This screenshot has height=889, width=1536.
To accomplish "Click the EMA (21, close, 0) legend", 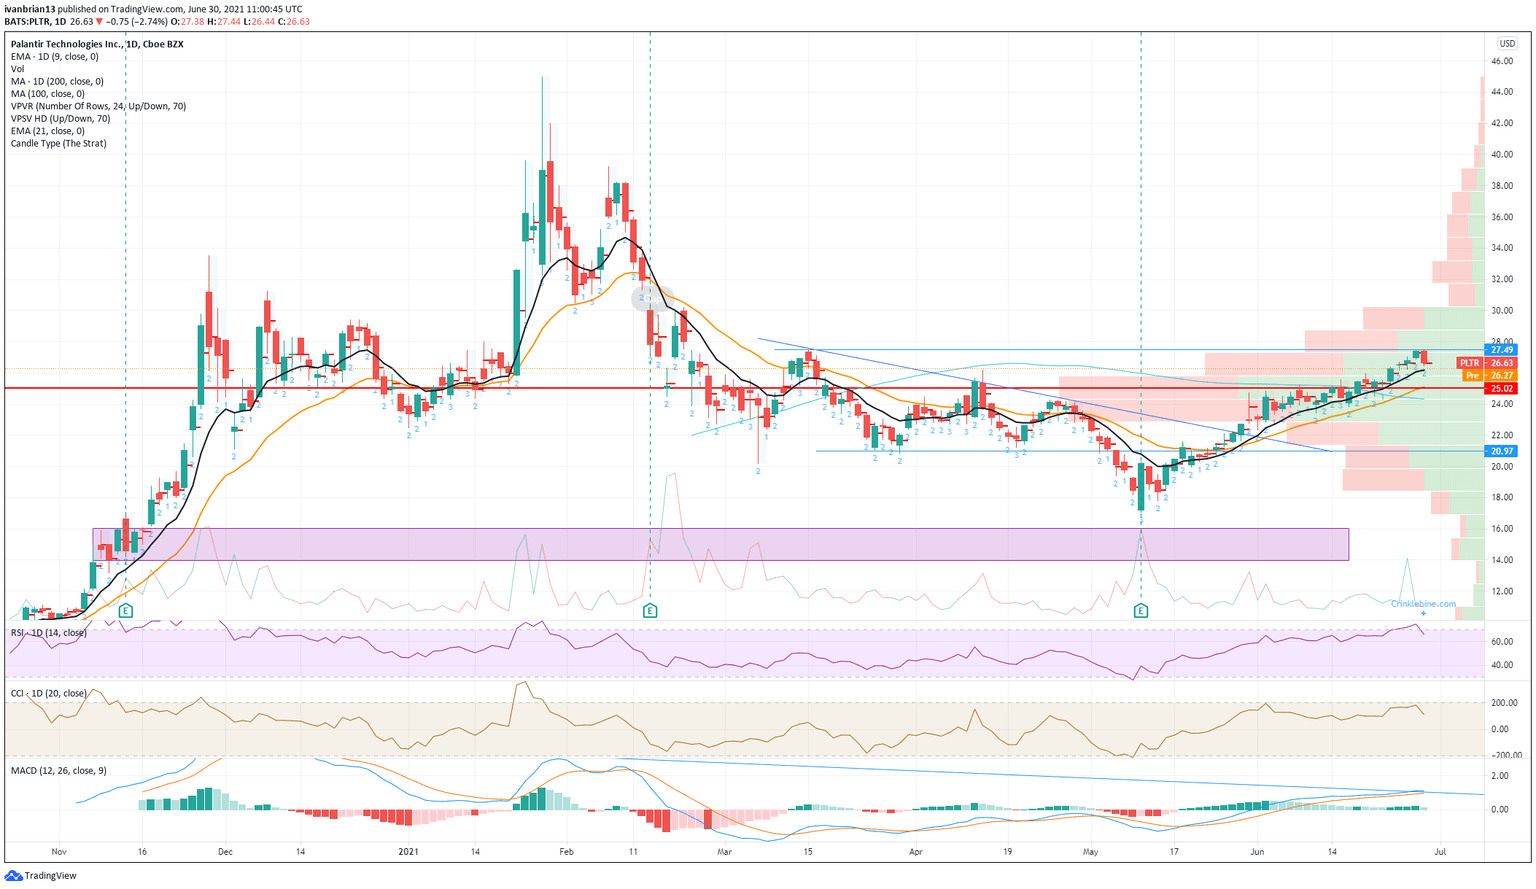I will (48, 131).
